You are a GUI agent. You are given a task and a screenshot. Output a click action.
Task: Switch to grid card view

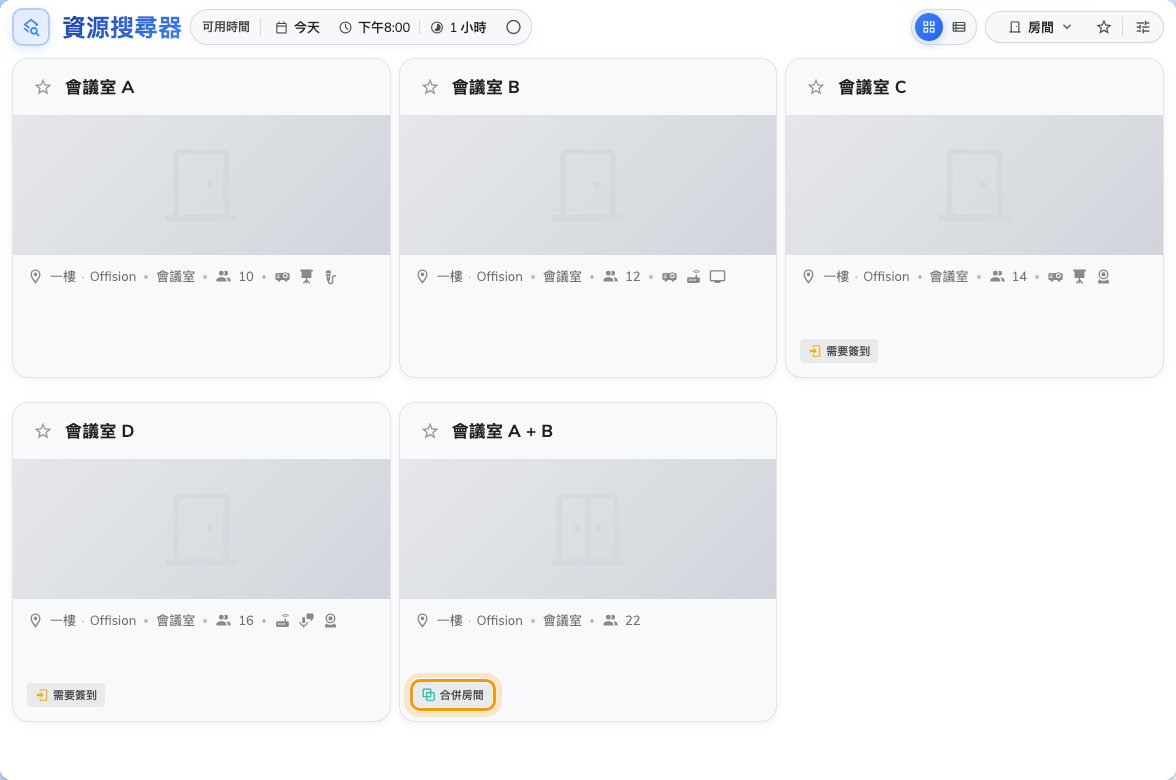[928, 28]
